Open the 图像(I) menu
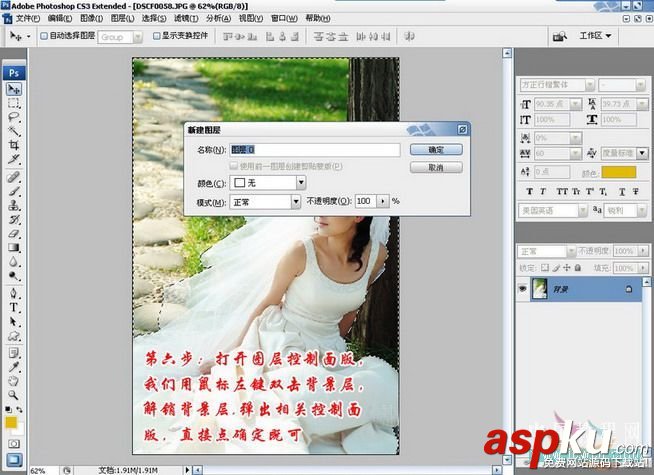654x475 pixels. 91,18
